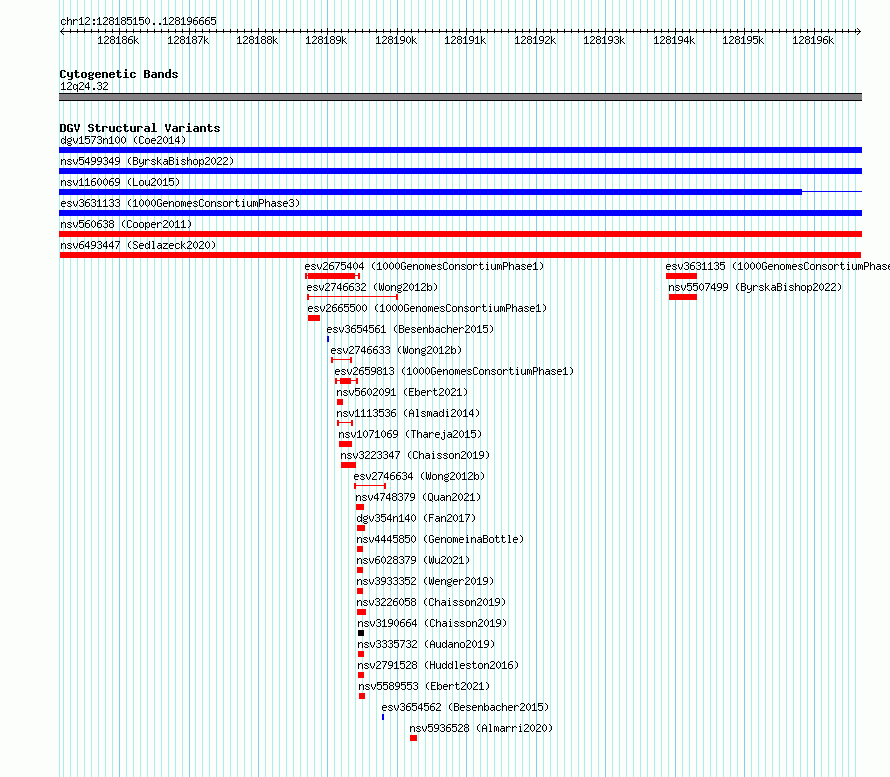
Task: Click the DGV Structural Variants track title
Action: [140, 128]
